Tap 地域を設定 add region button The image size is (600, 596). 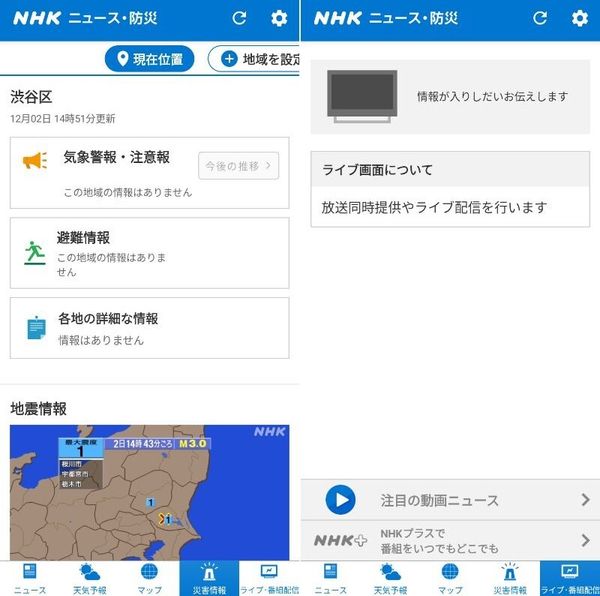click(254, 59)
